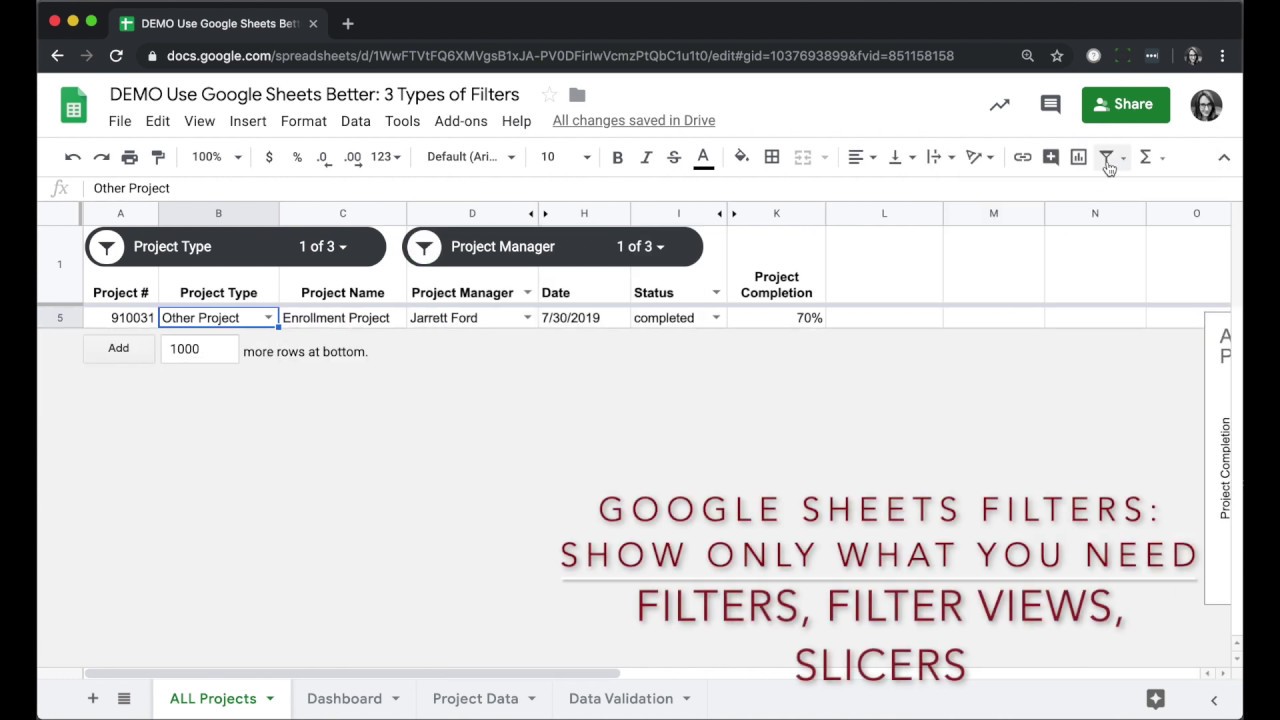The width and height of the screenshot is (1280, 720).
Task: Open the Project Type slicer dropdown
Action: [x=323, y=247]
